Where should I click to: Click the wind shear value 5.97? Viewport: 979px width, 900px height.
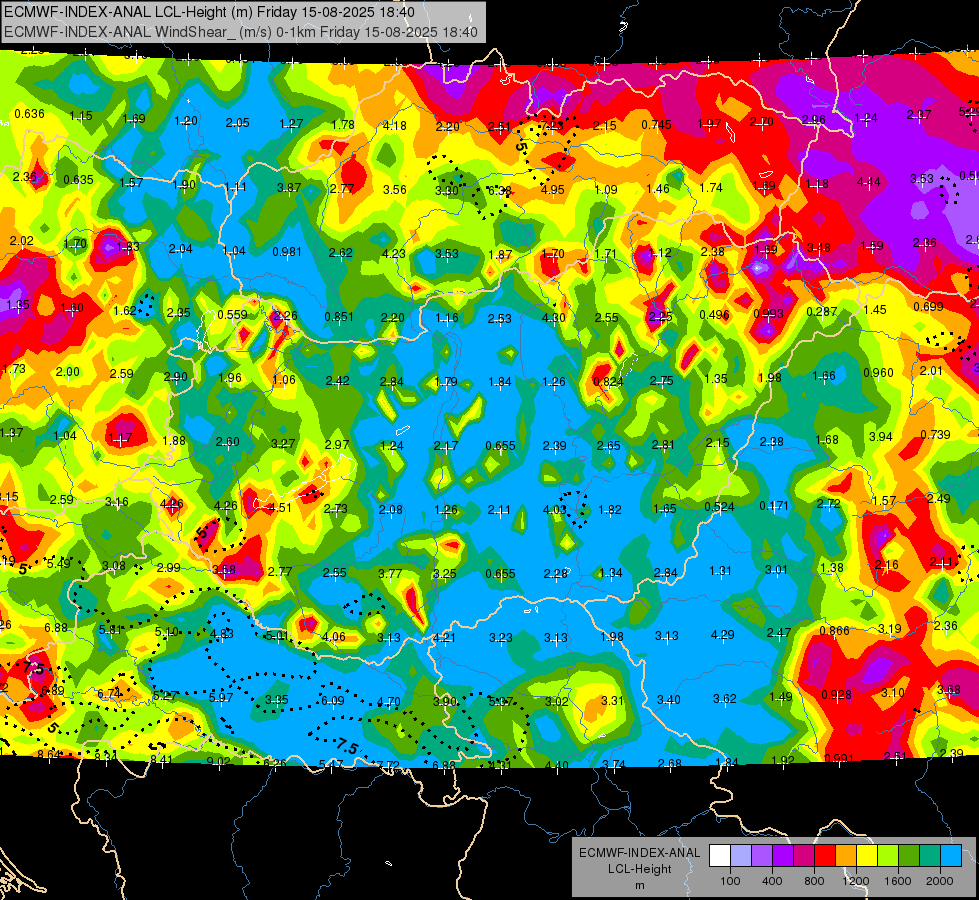(221, 698)
